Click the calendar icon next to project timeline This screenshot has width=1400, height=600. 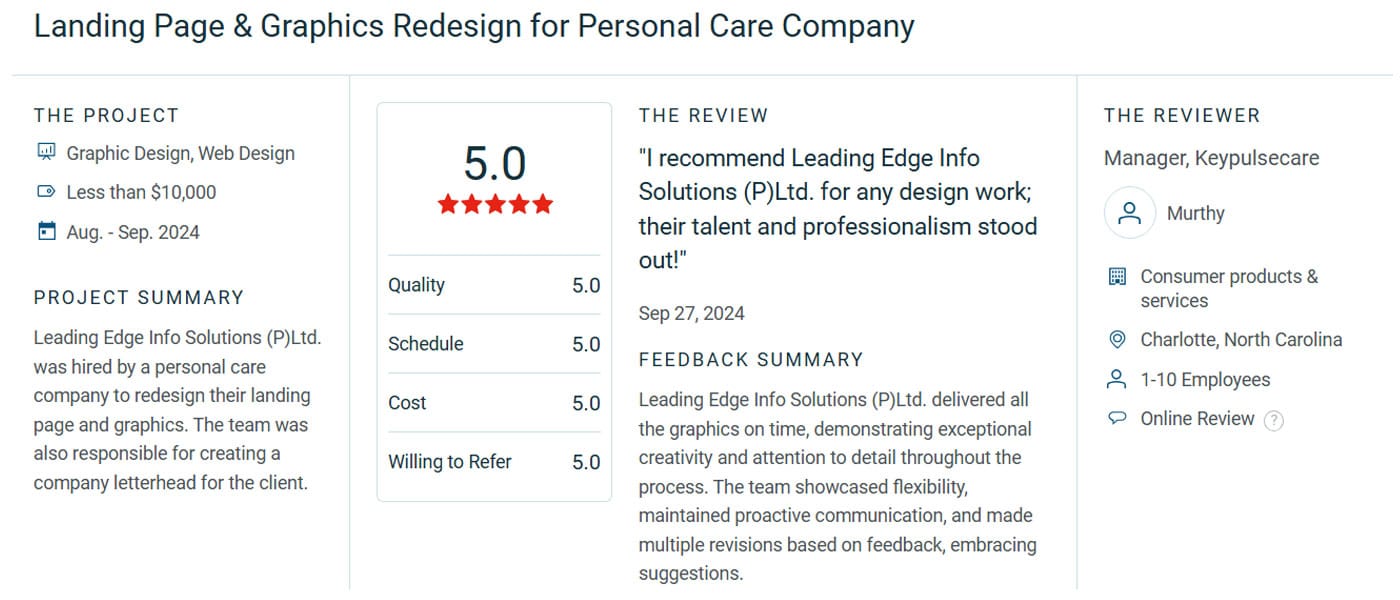coord(46,231)
